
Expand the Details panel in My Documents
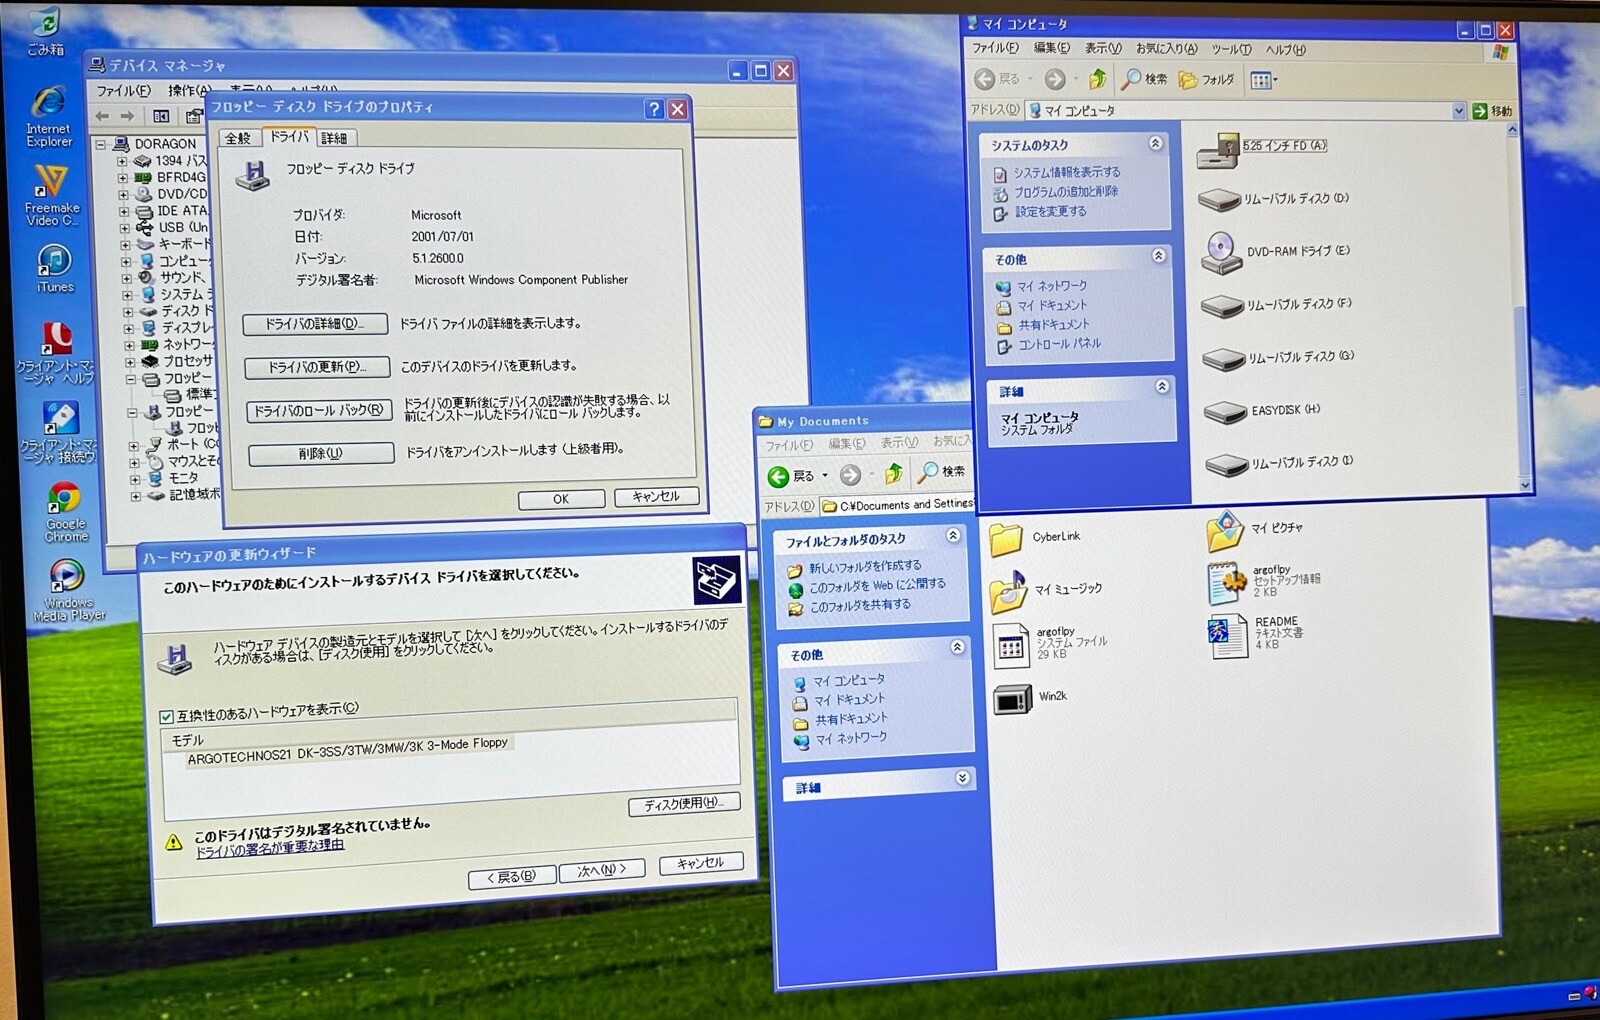tap(962, 777)
